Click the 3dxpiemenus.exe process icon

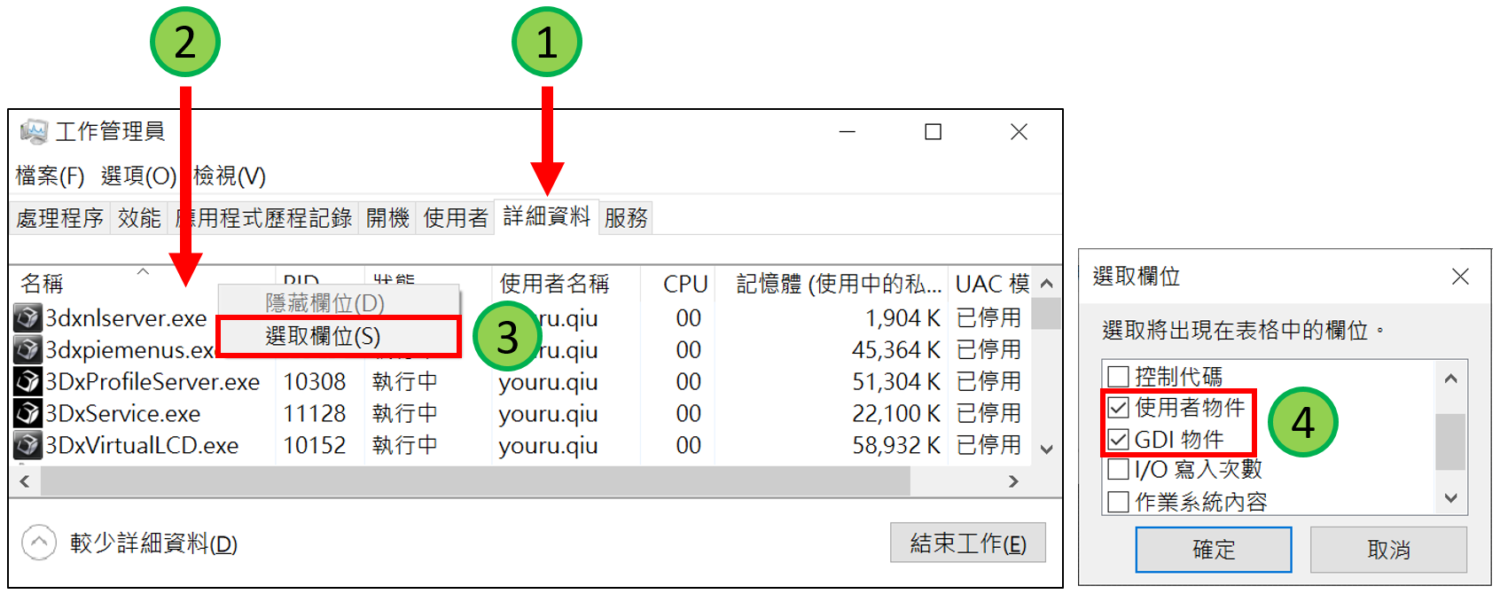tap(27, 350)
